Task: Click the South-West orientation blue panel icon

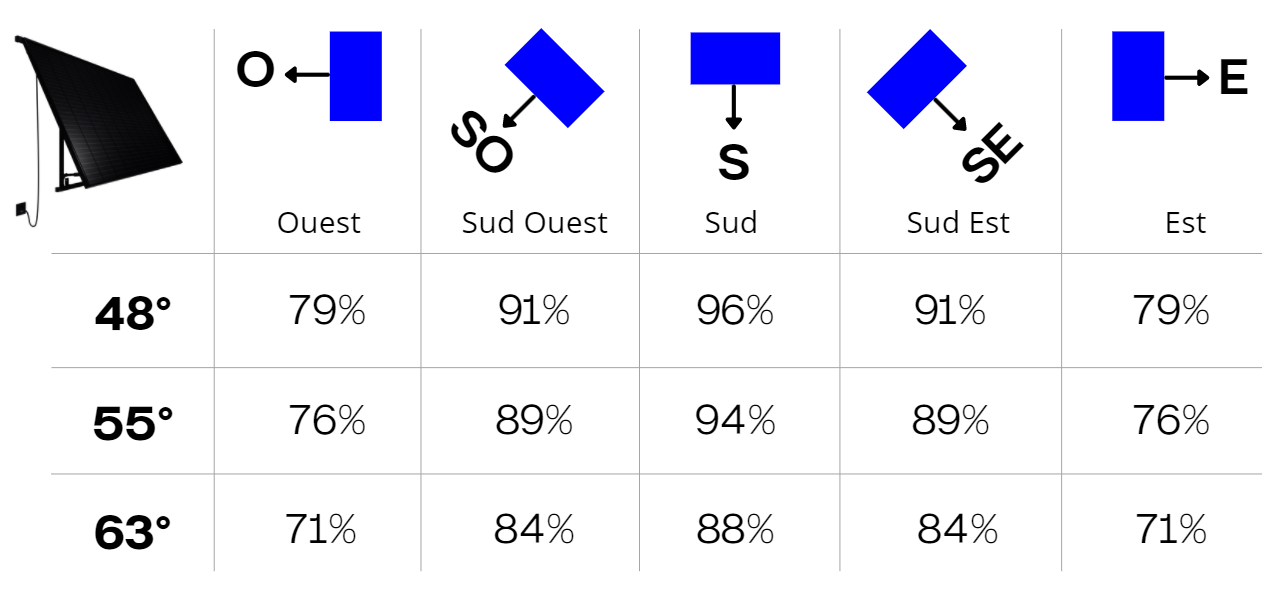Action: click(x=555, y=77)
